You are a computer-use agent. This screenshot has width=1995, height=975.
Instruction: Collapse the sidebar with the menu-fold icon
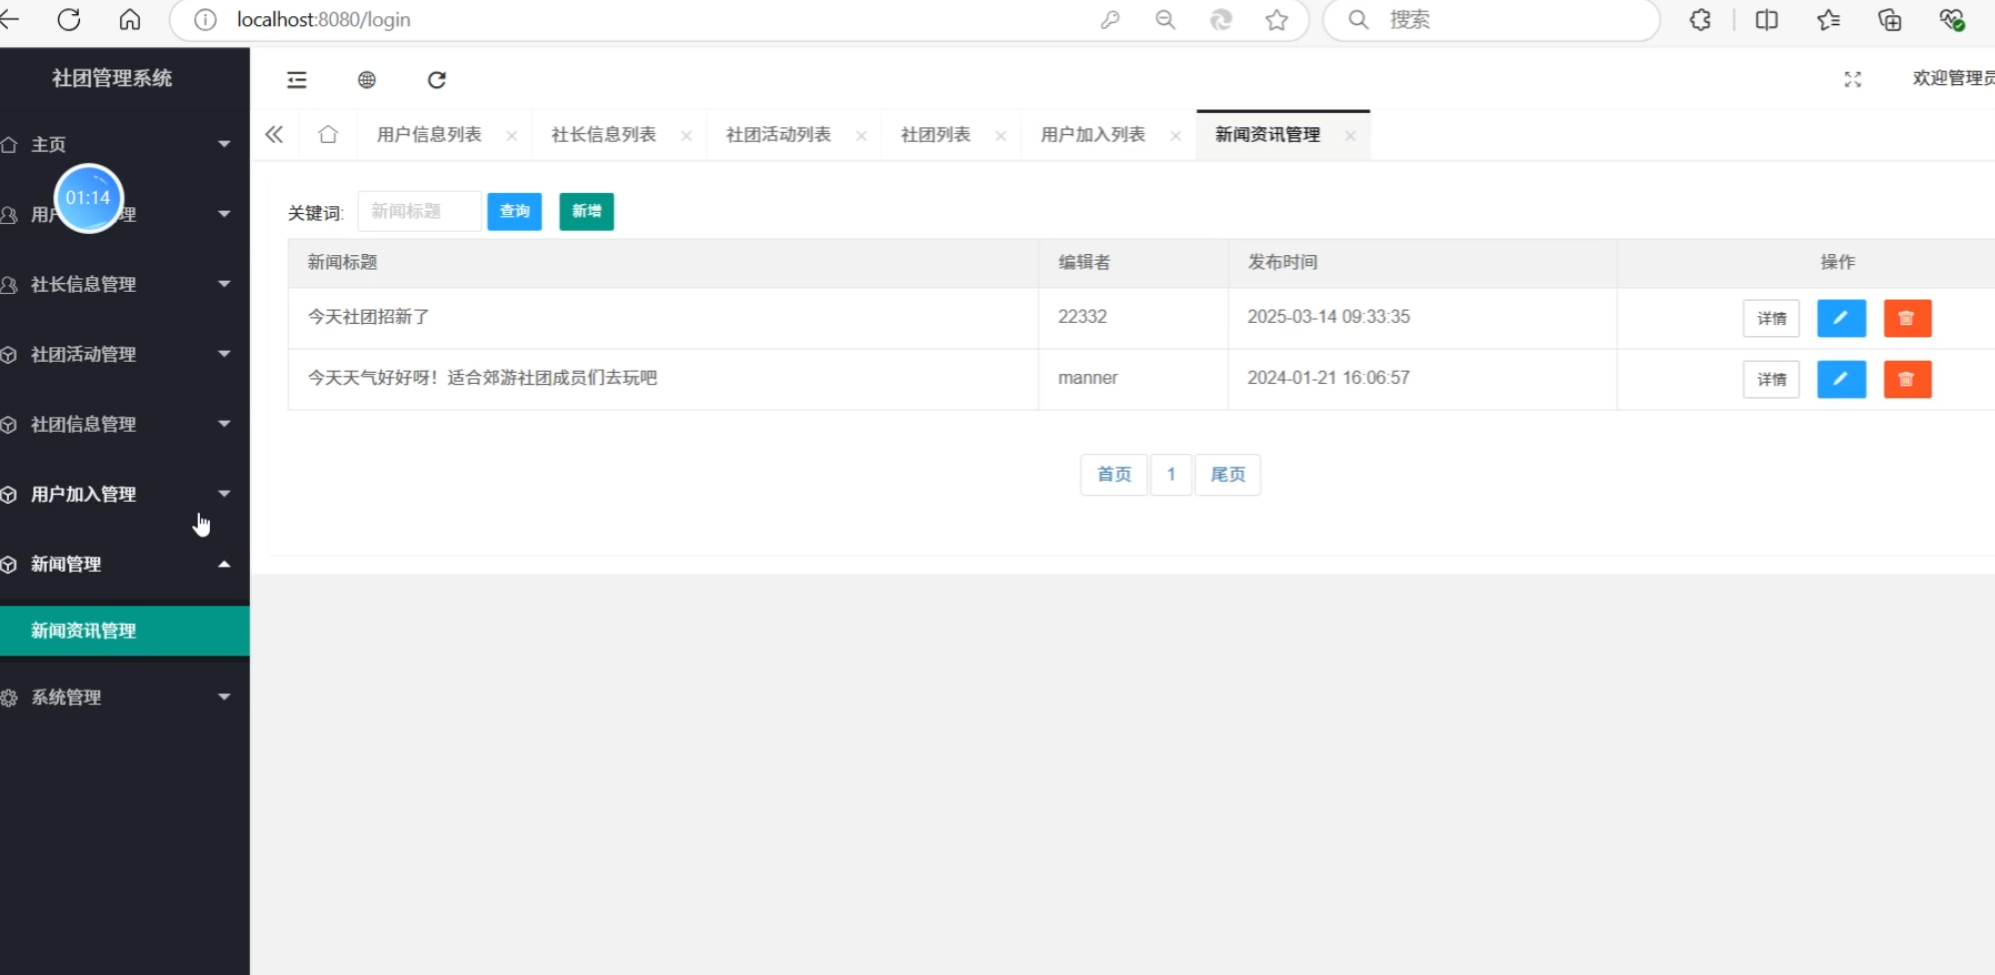point(297,80)
